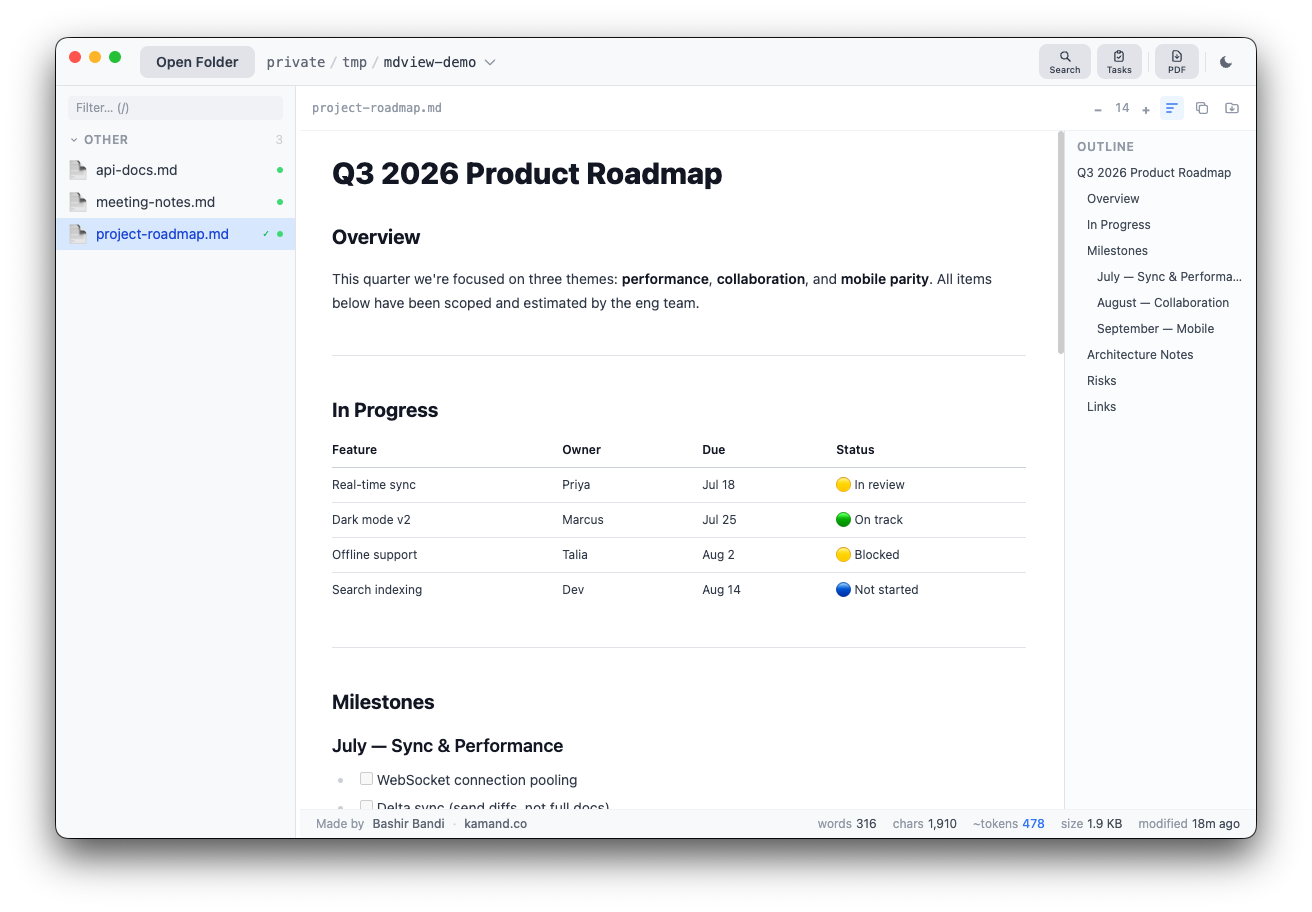Click the font size value 14

click(x=1122, y=108)
